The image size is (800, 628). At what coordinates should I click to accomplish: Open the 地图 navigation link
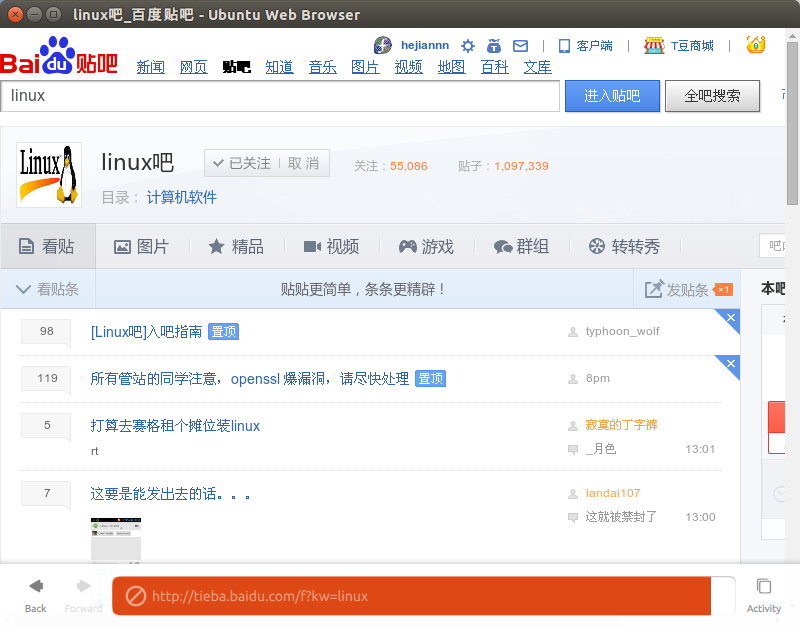[452, 67]
